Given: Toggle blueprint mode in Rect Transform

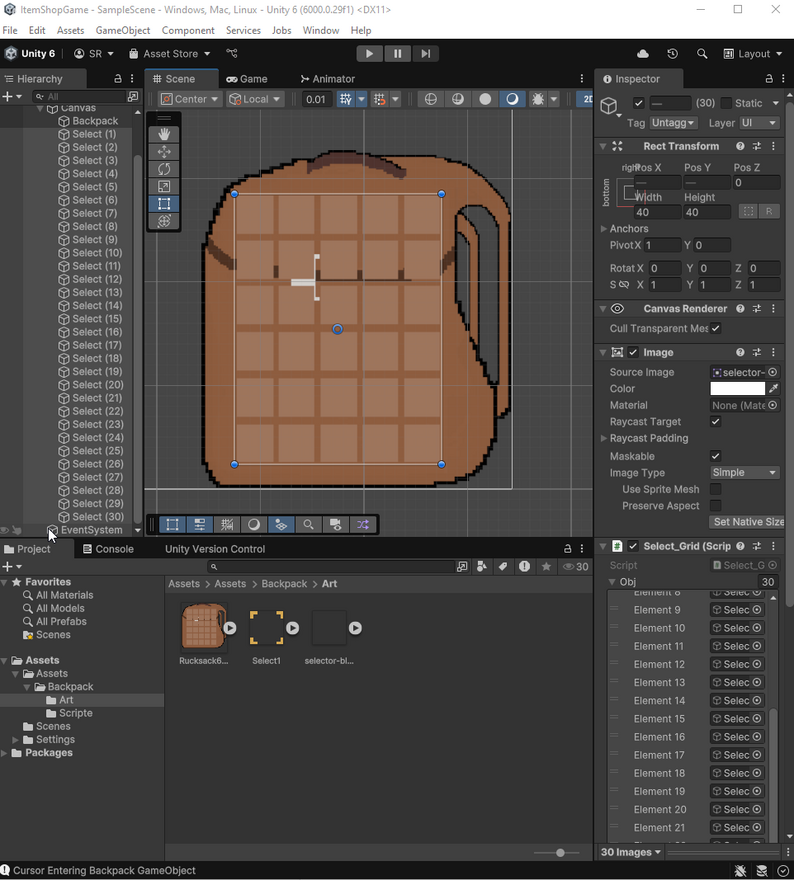Looking at the screenshot, I should click(x=748, y=212).
